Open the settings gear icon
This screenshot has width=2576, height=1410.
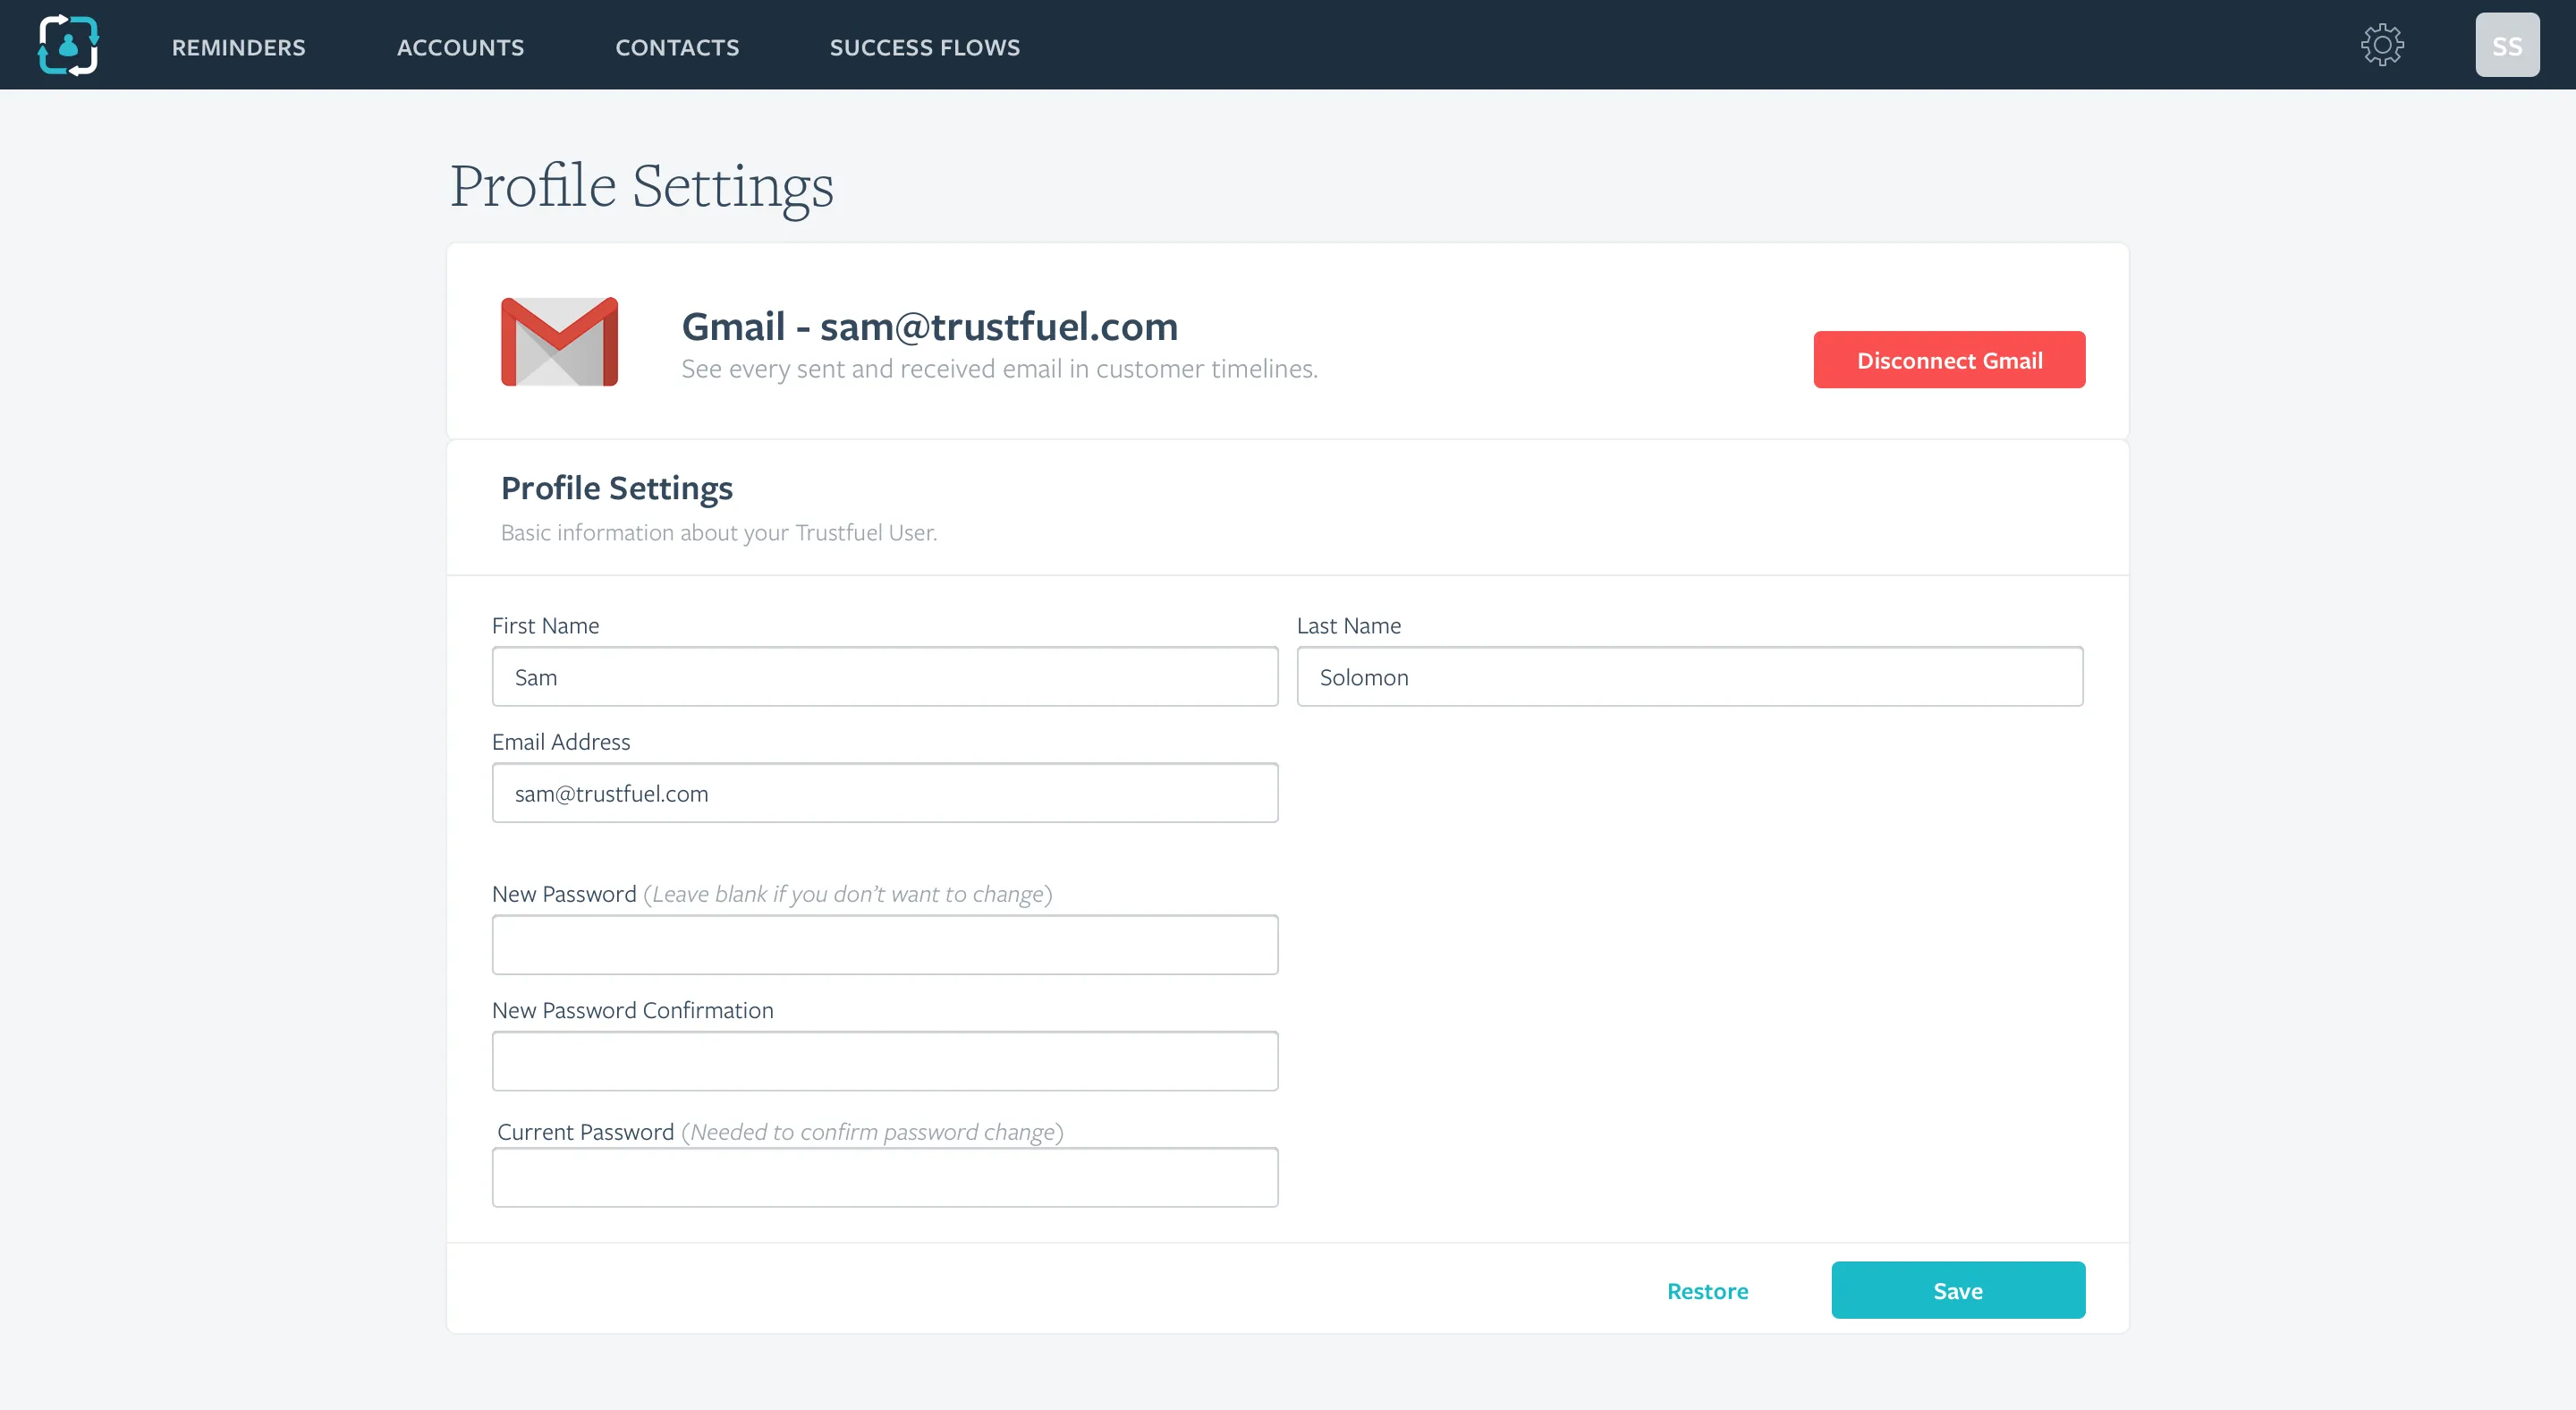[2383, 44]
